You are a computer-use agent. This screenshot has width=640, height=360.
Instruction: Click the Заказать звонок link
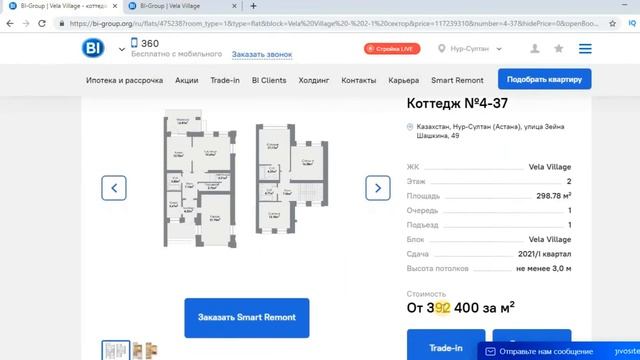[262, 54]
